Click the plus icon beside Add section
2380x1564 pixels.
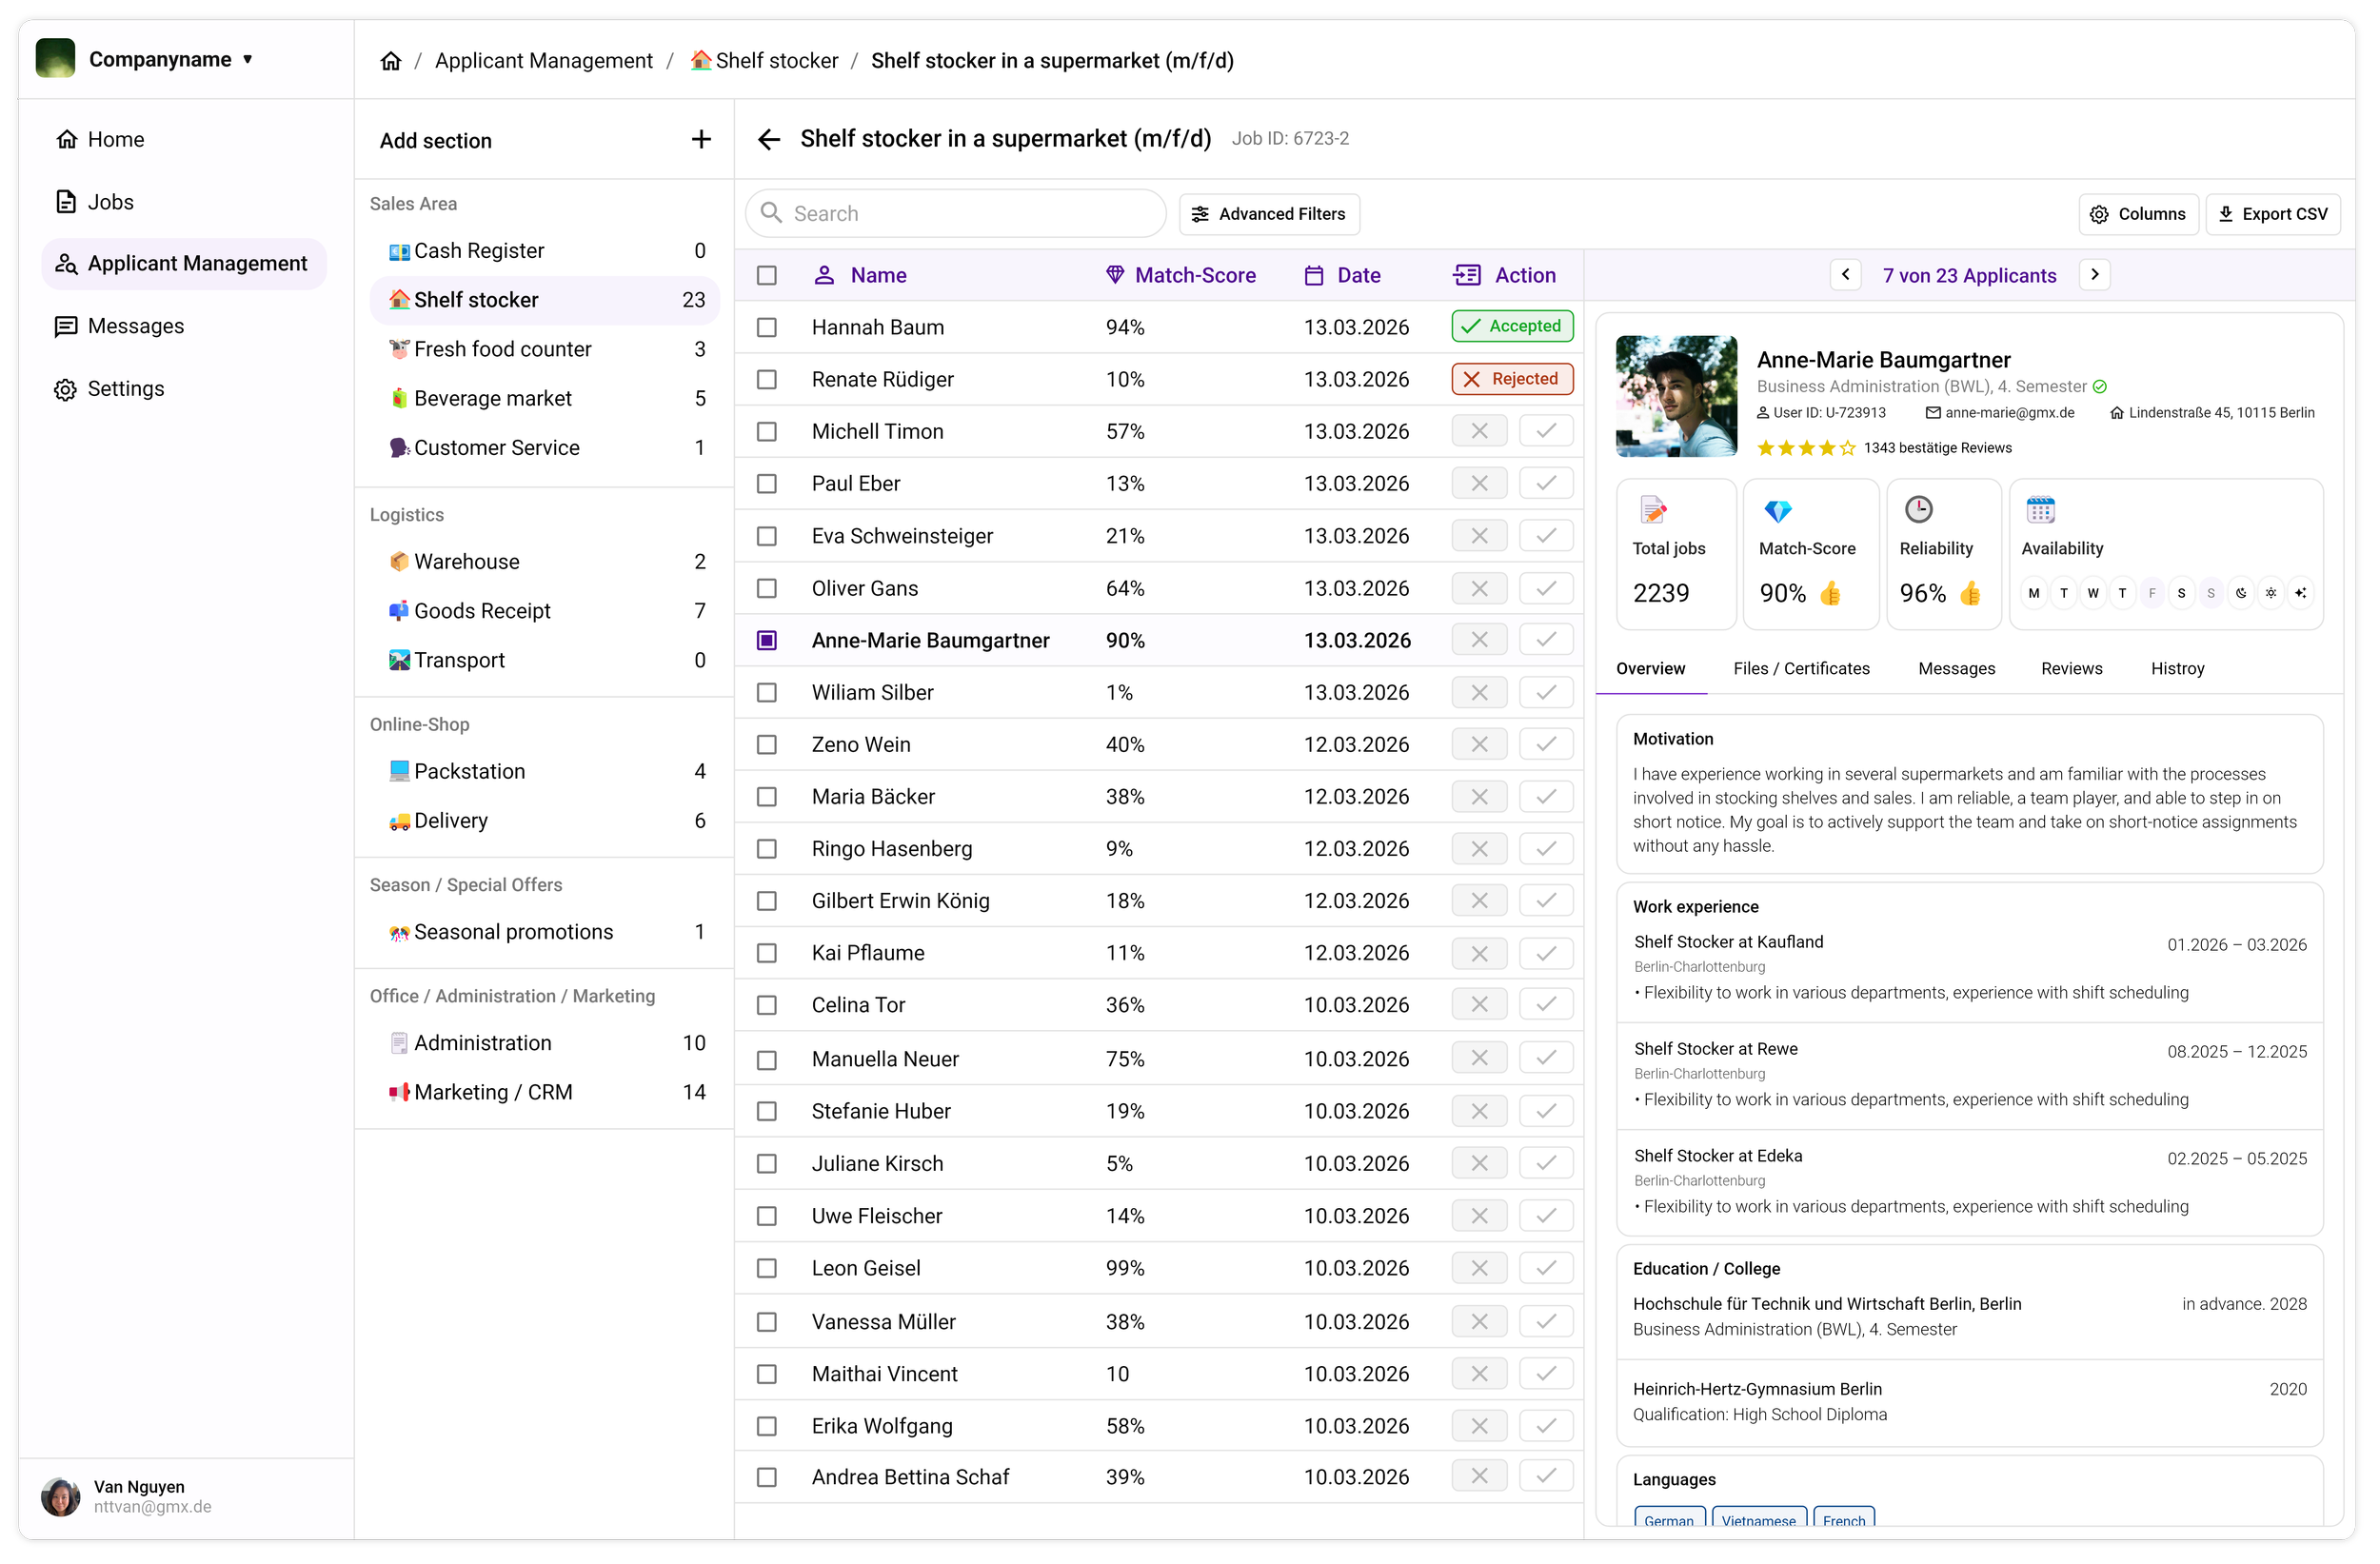[701, 140]
